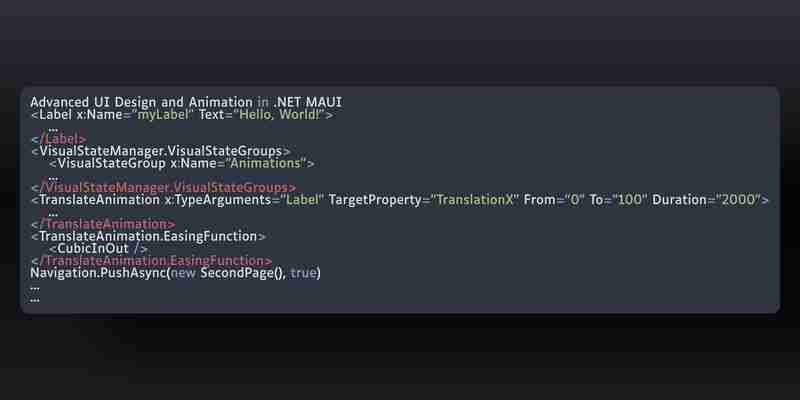
Task: Click the 'true' argument in PushAsync
Action: click(304, 273)
